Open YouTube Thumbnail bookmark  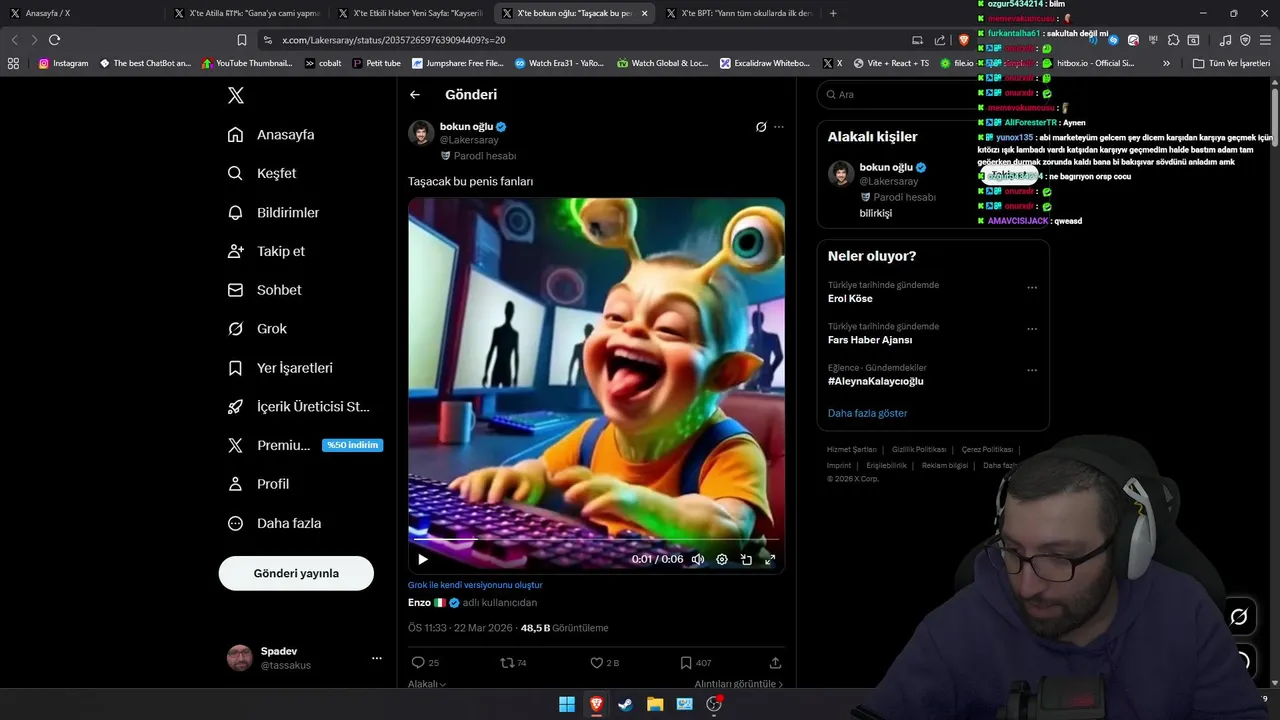[246, 63]
